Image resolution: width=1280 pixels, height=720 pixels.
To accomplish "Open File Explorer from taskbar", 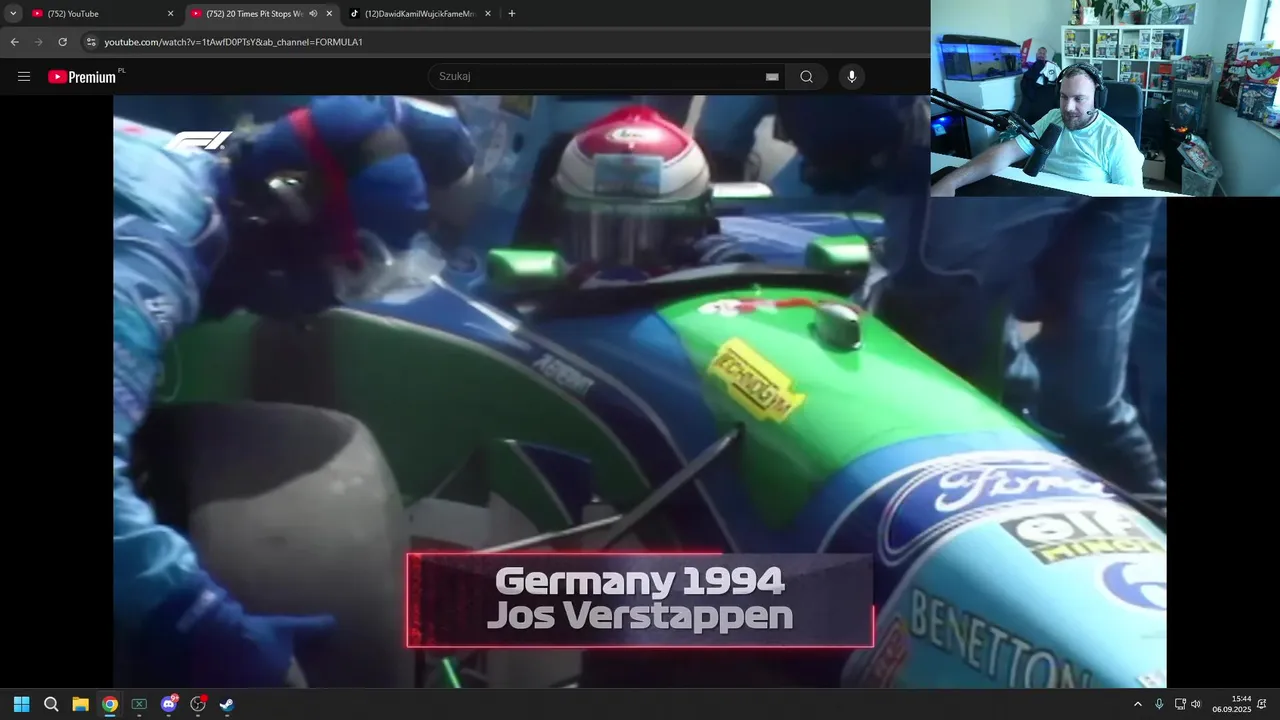I will [80, 704].
